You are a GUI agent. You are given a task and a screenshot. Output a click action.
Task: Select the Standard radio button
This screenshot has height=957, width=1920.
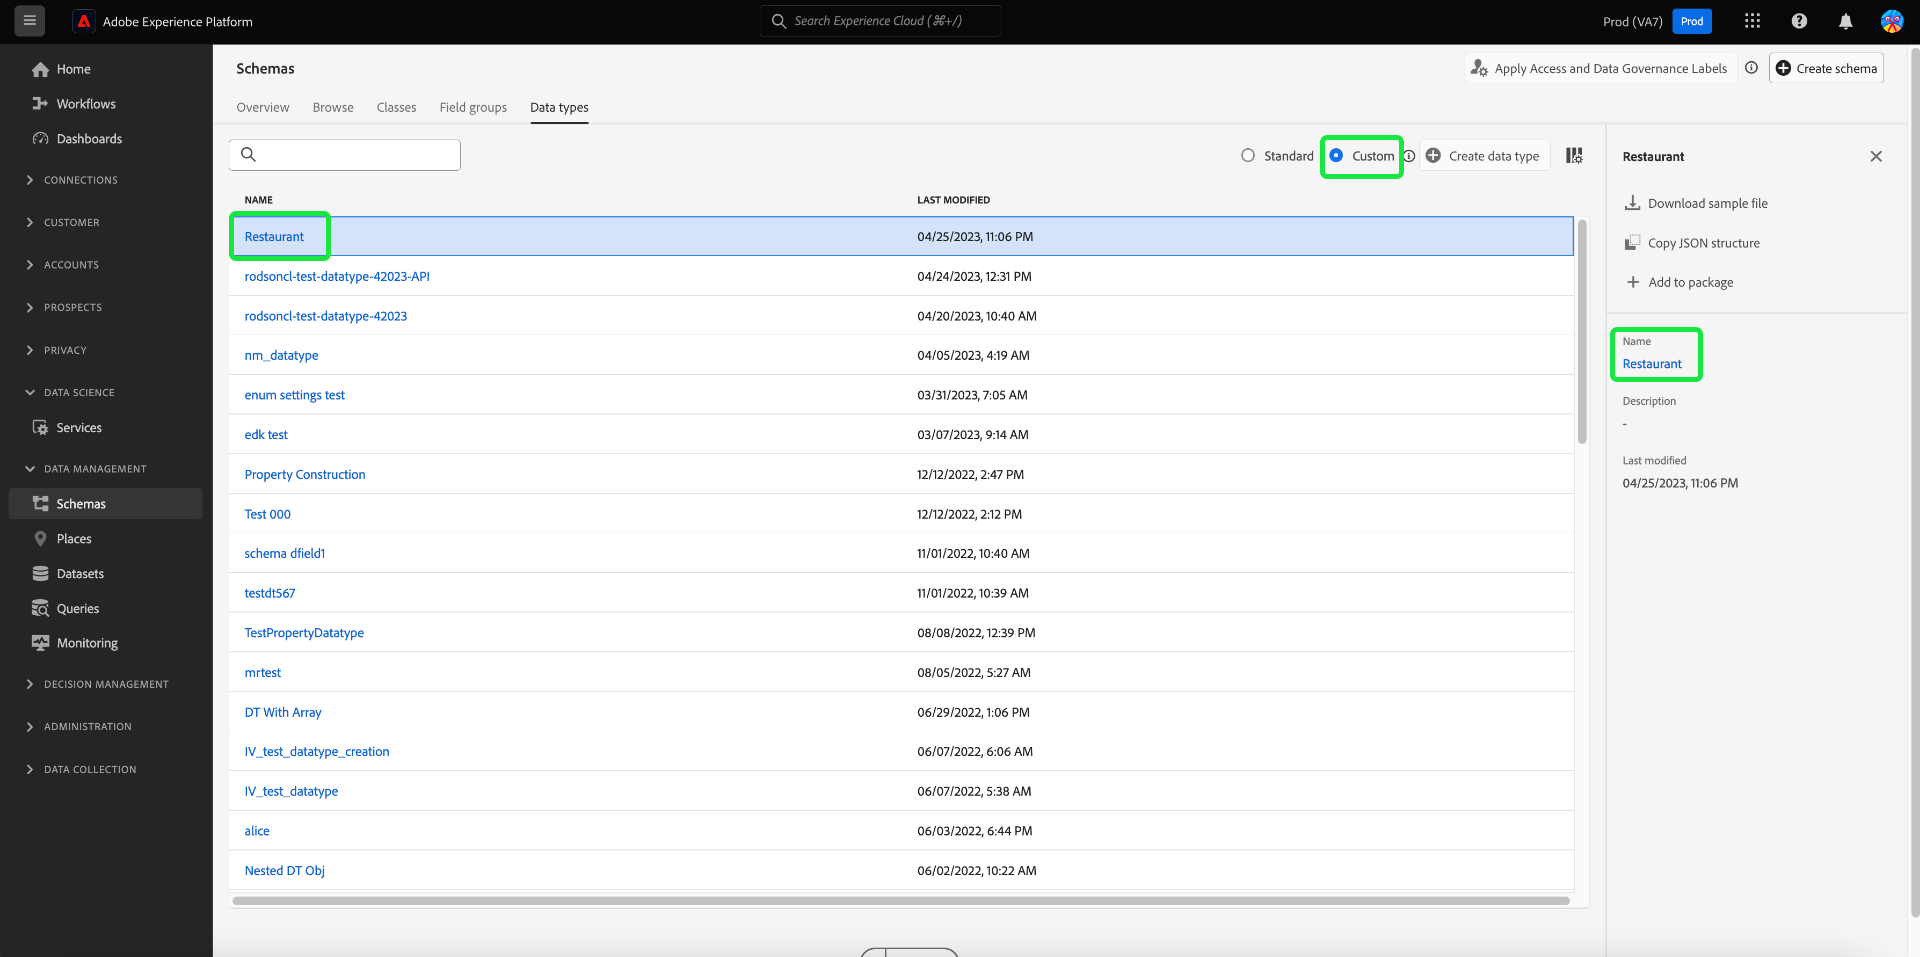[1248, 156]
